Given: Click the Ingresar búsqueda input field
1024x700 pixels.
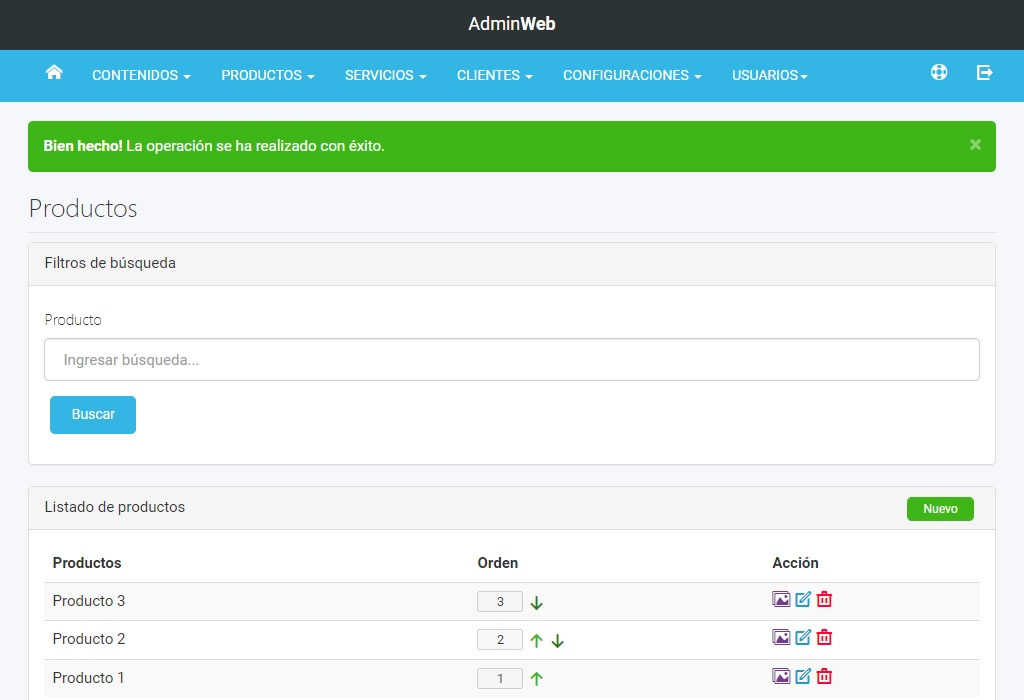Looking at the screenshot, I should [x=512, y=359].
